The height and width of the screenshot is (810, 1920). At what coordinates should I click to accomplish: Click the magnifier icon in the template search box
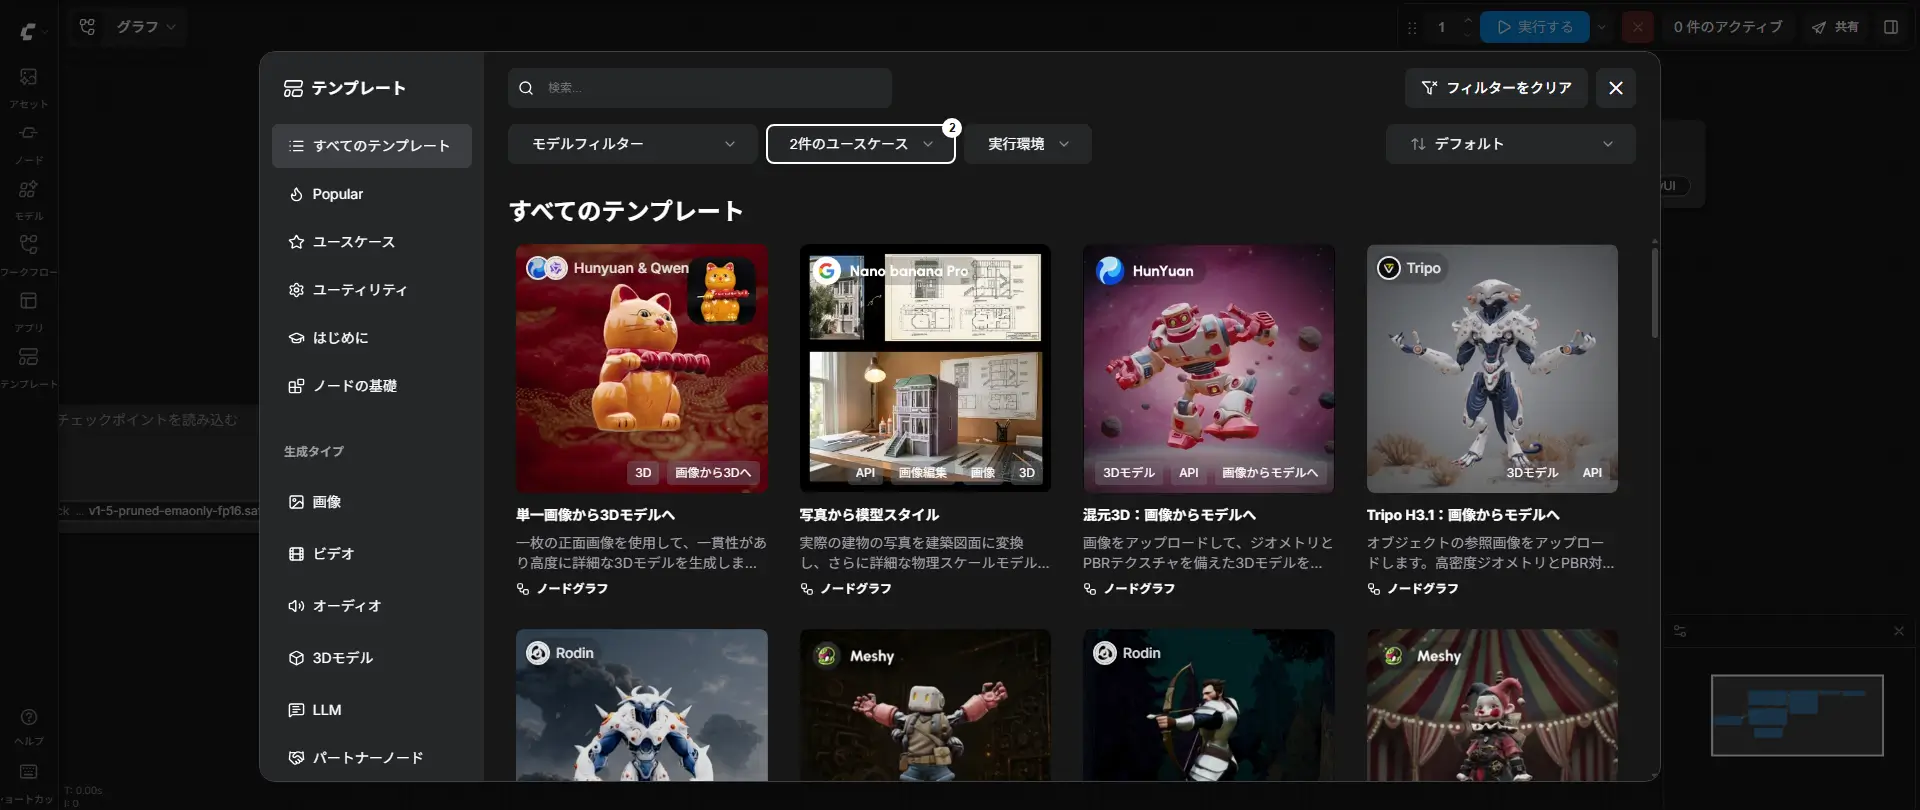tap(526, 88)
